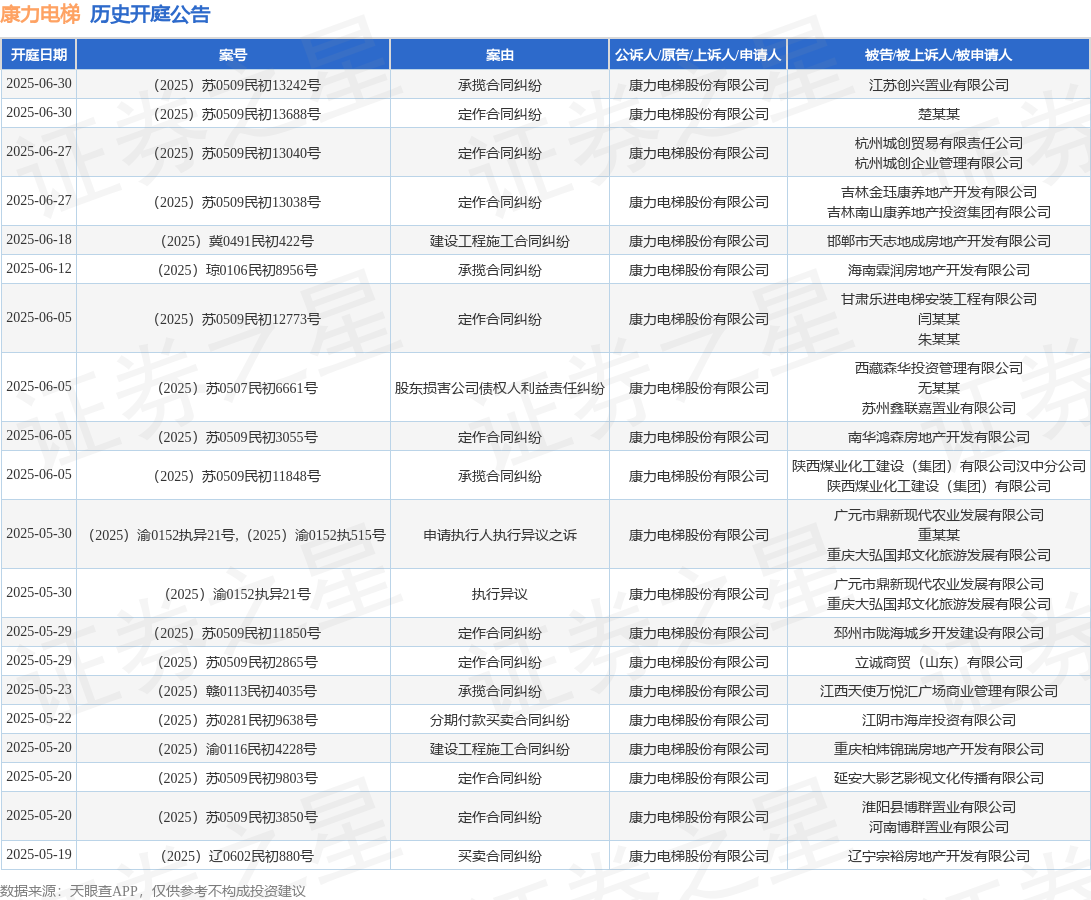
Task: Click cause 执行异议
Action: (x=500, y=594)
